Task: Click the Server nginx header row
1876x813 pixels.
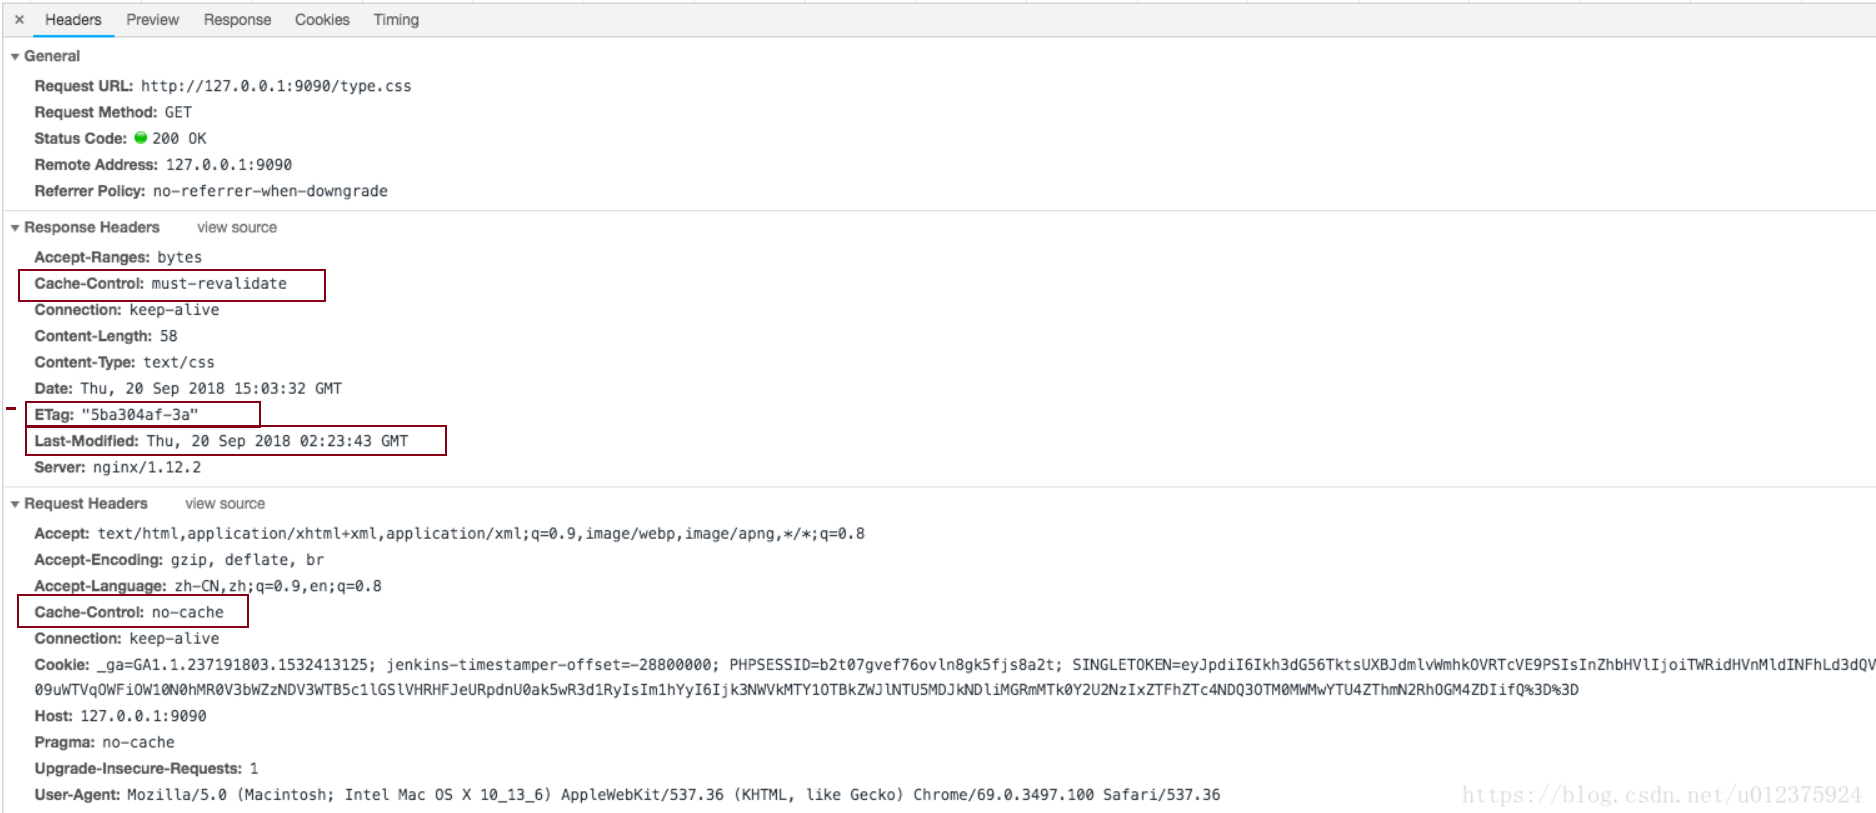Action: coord(117,467)
